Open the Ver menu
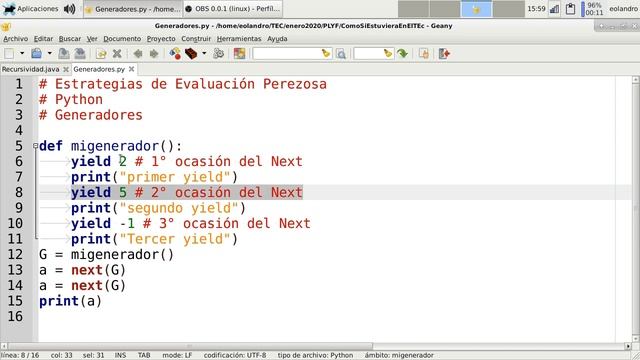The width and height of the screenshot is (640, 360). point(92,39)
